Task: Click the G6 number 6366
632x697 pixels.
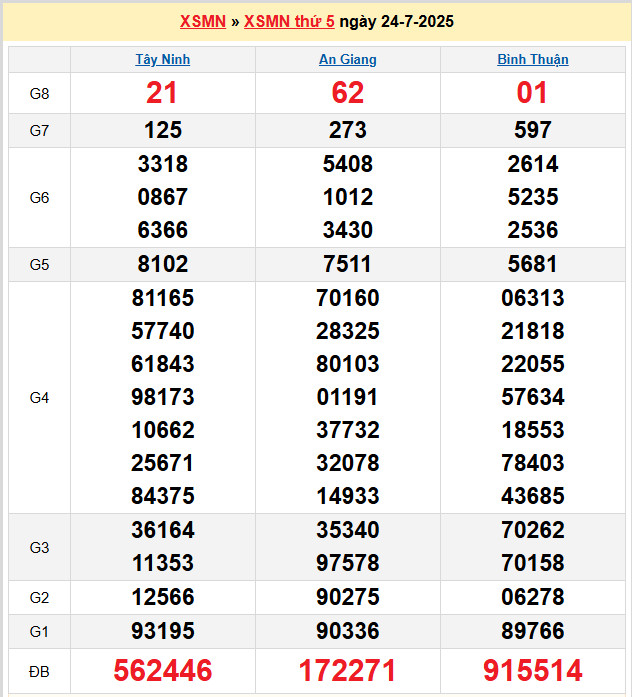Action: pyautogui.click(x=163, y=230)
